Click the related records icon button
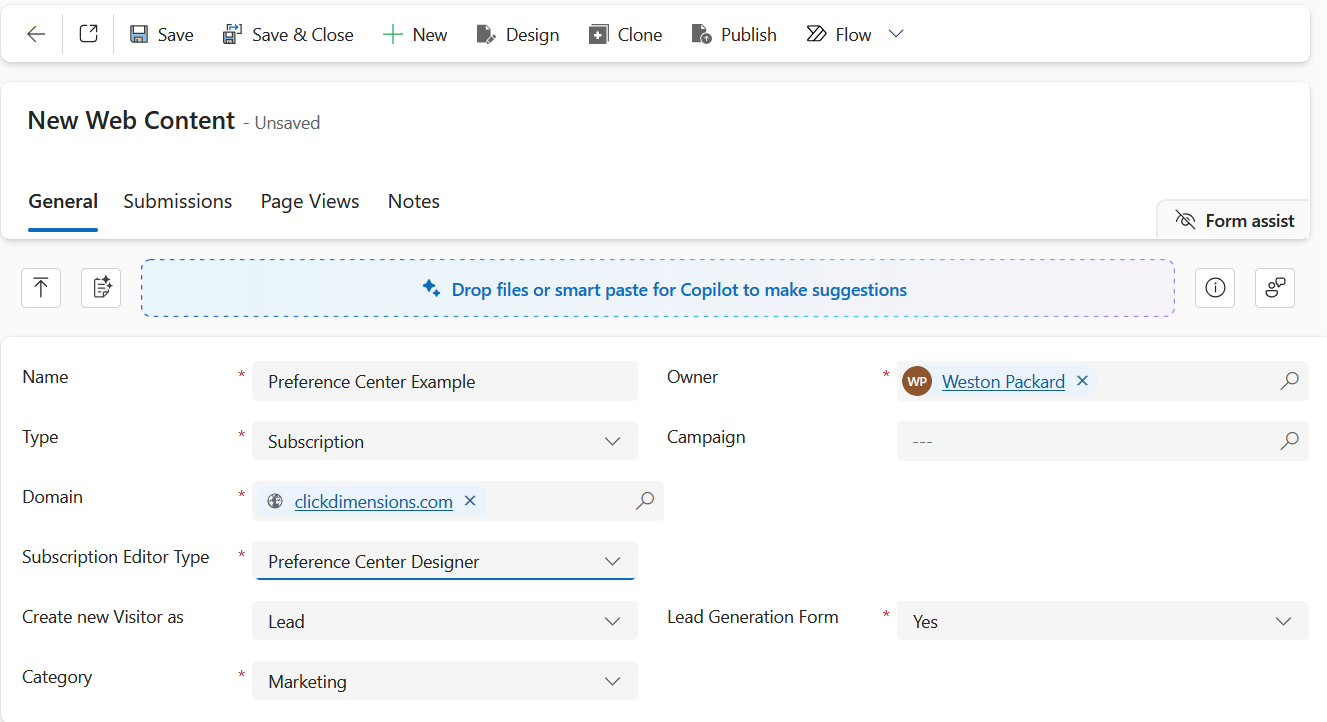The image size is (1327, 722). (x=1275, y=288)
